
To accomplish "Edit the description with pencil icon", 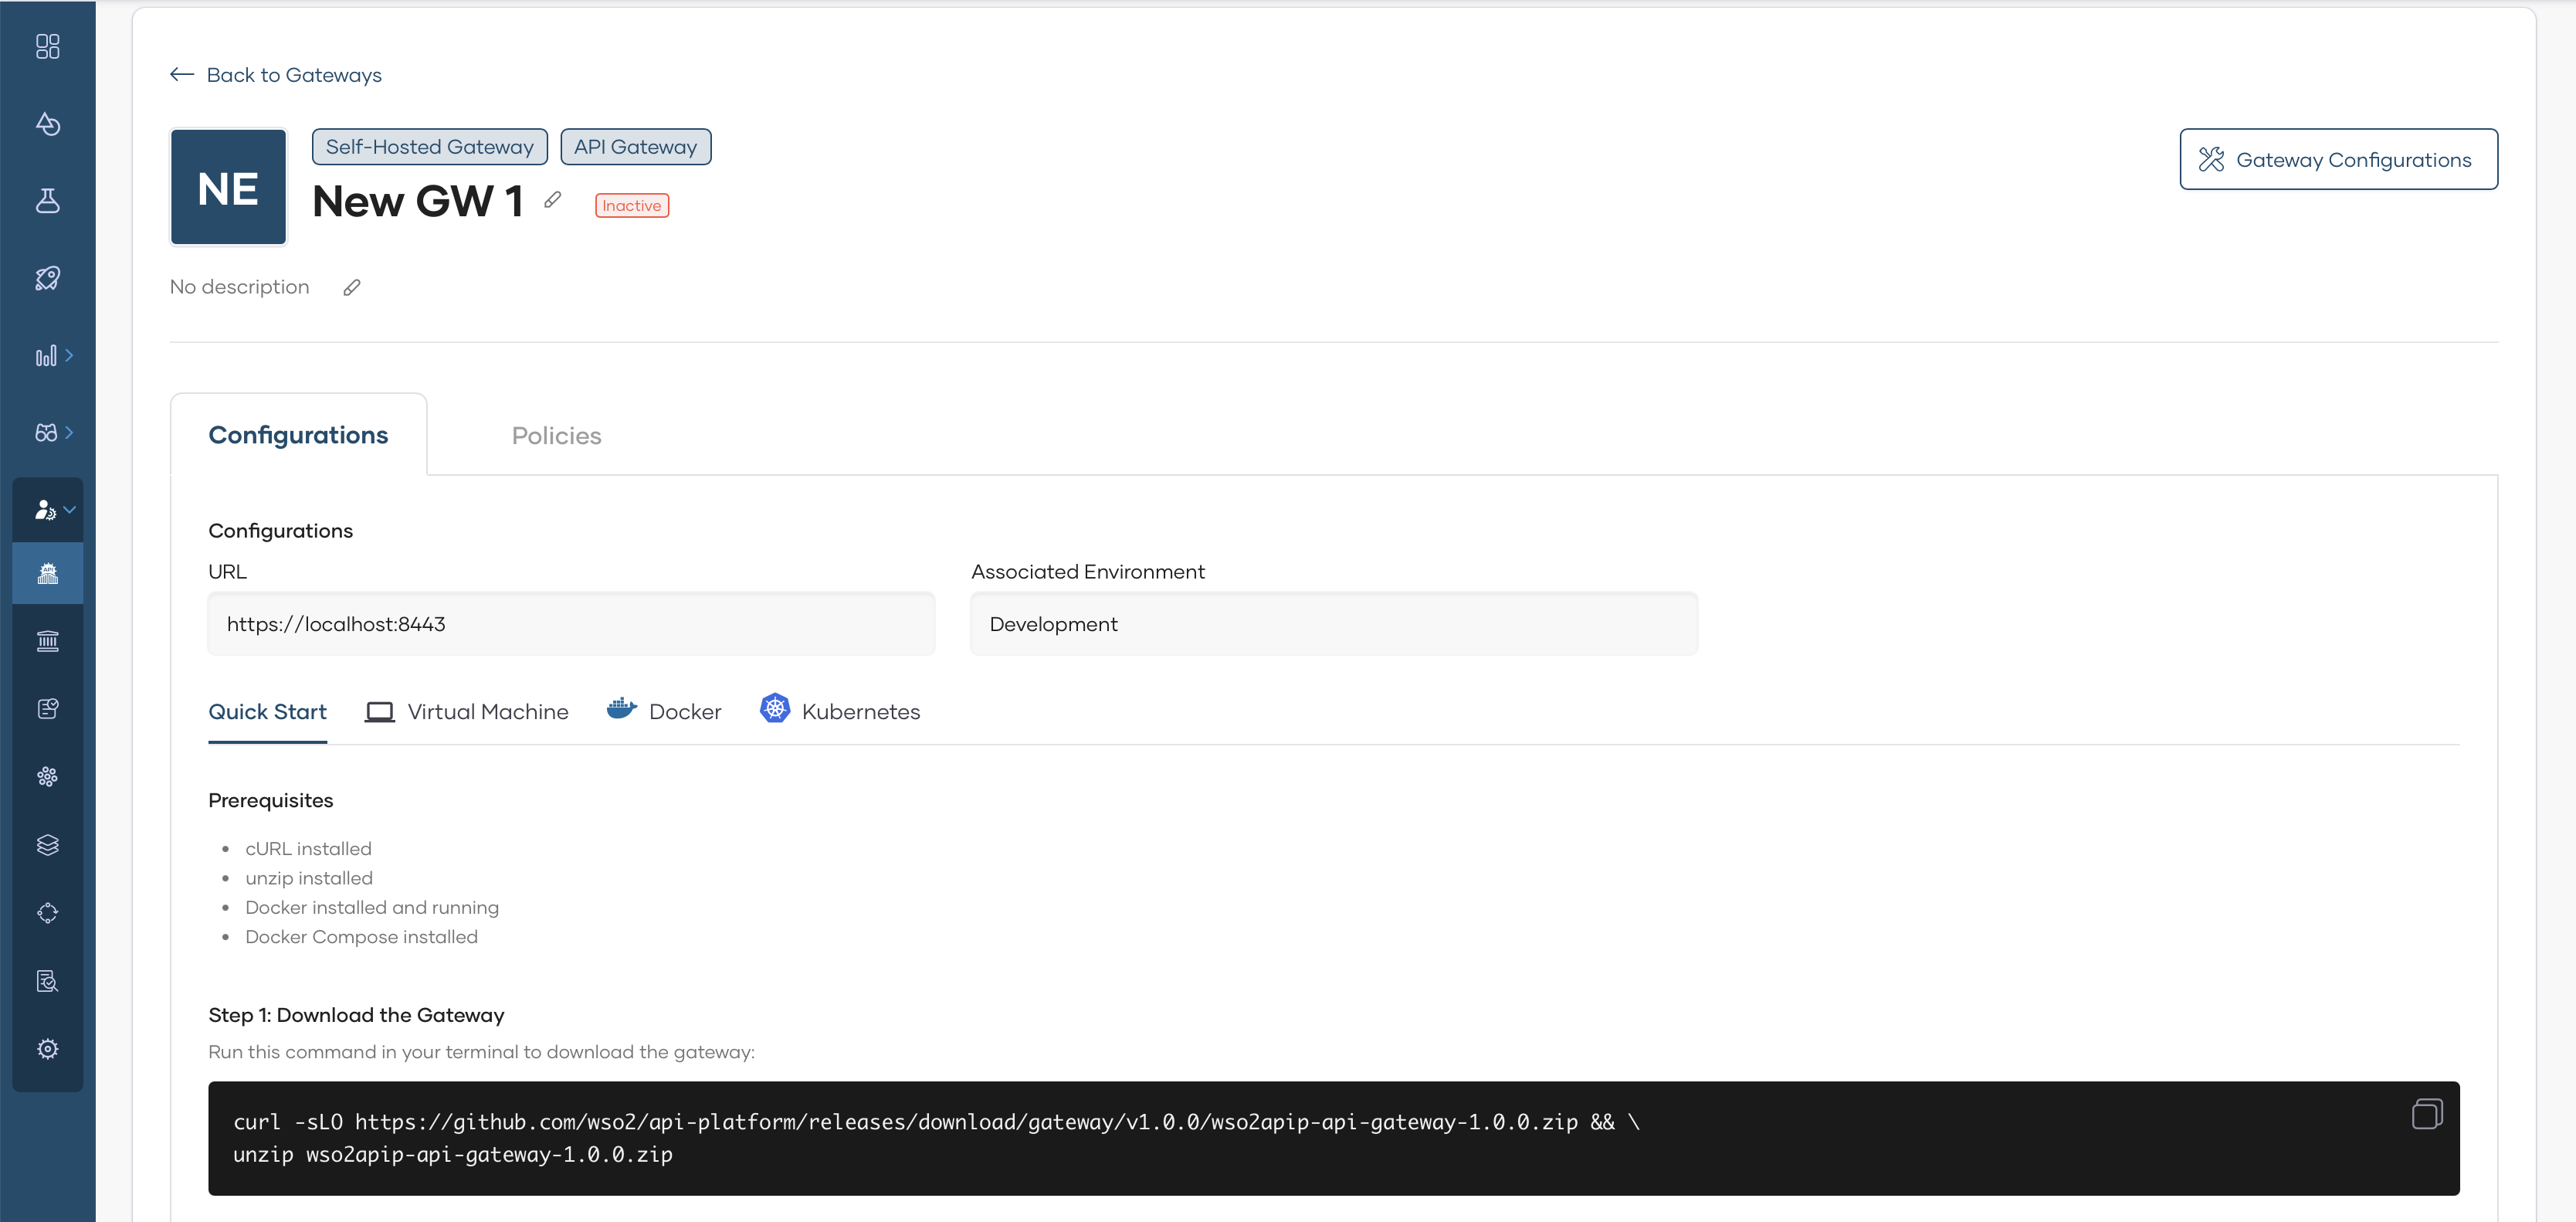I will [x=352, y=288].
